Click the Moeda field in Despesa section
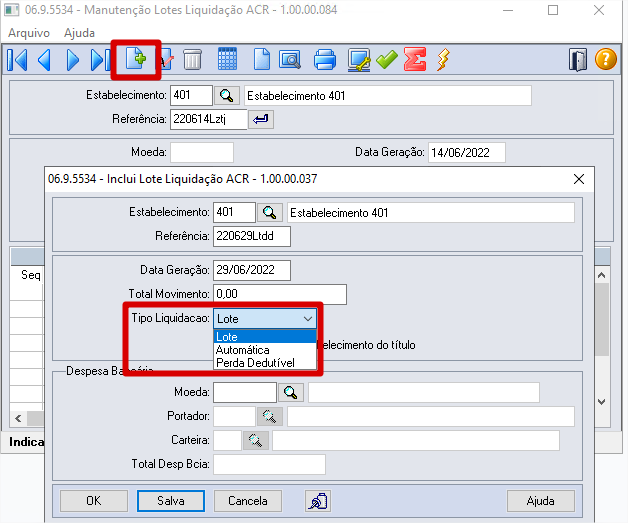This screenshot has height=523, width=628. click(x=245, y=392)
